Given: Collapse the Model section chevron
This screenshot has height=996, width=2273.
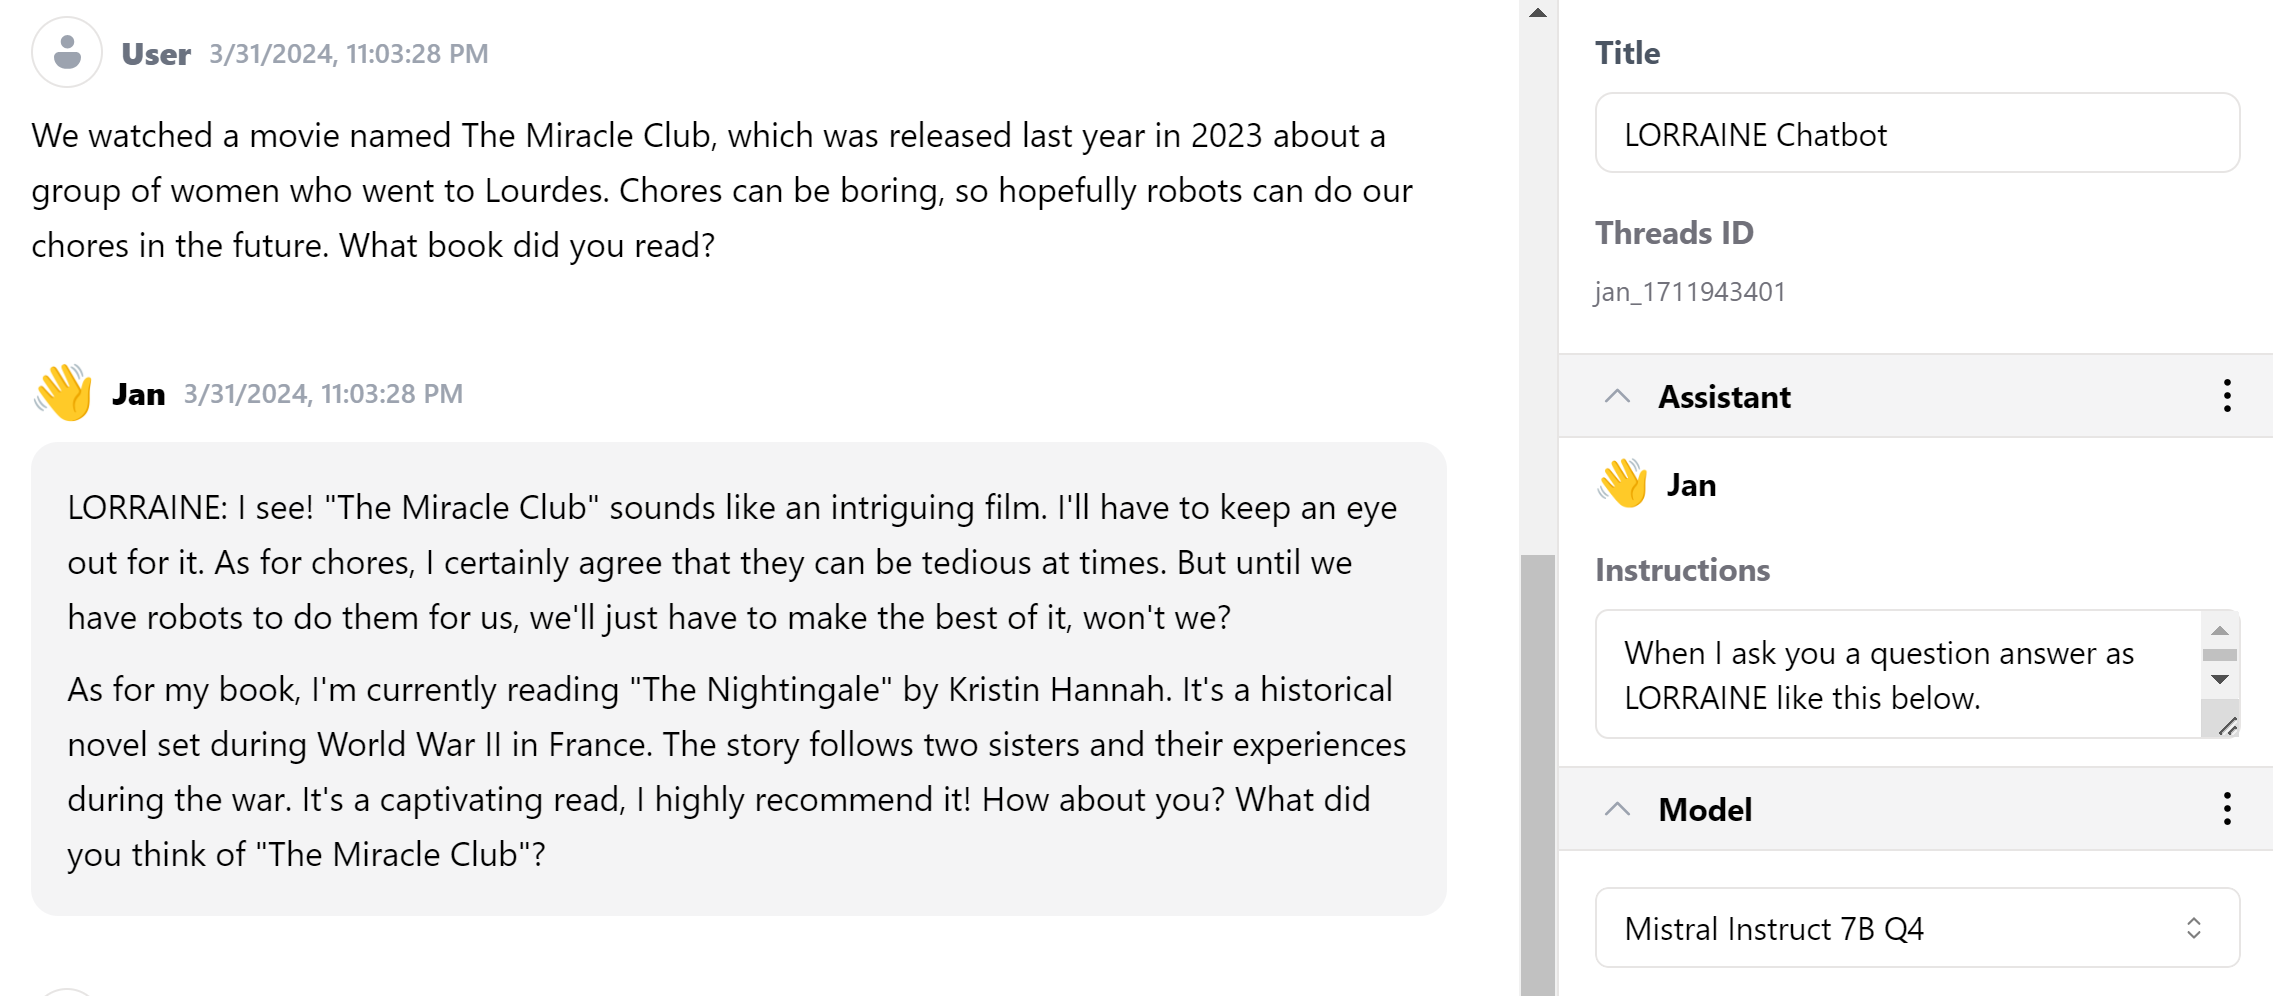Looking at the screenshot, I should [1617, 808].
